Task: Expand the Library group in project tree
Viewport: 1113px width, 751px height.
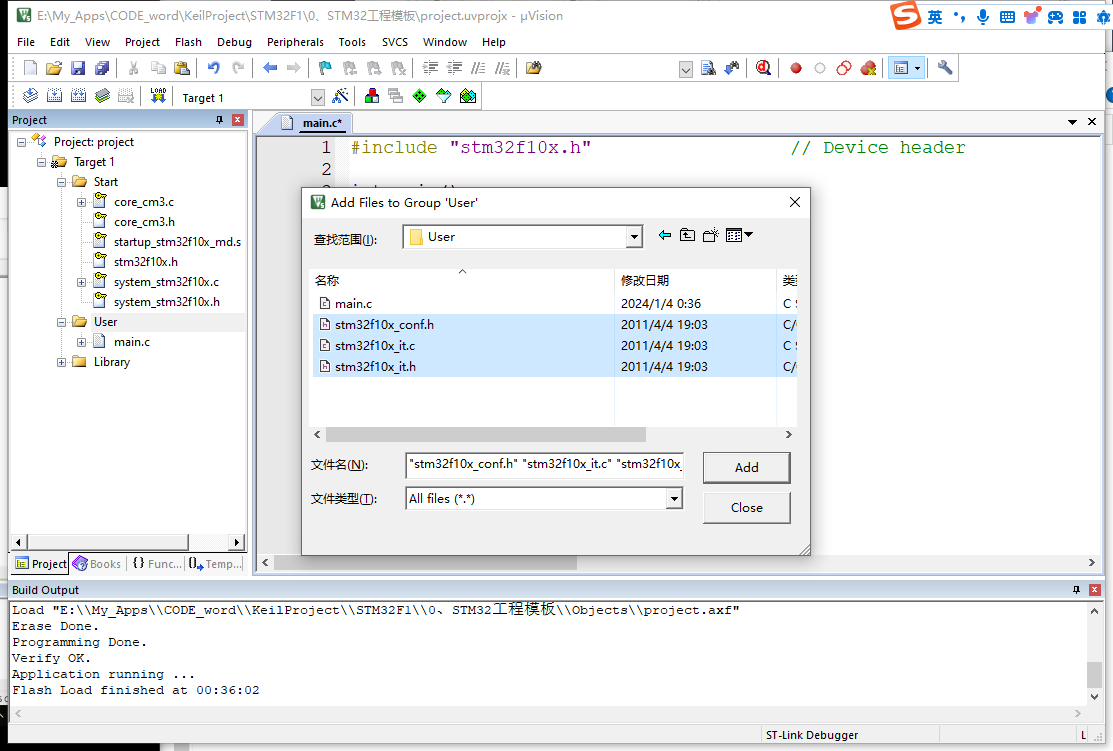Action: (62, 362)
